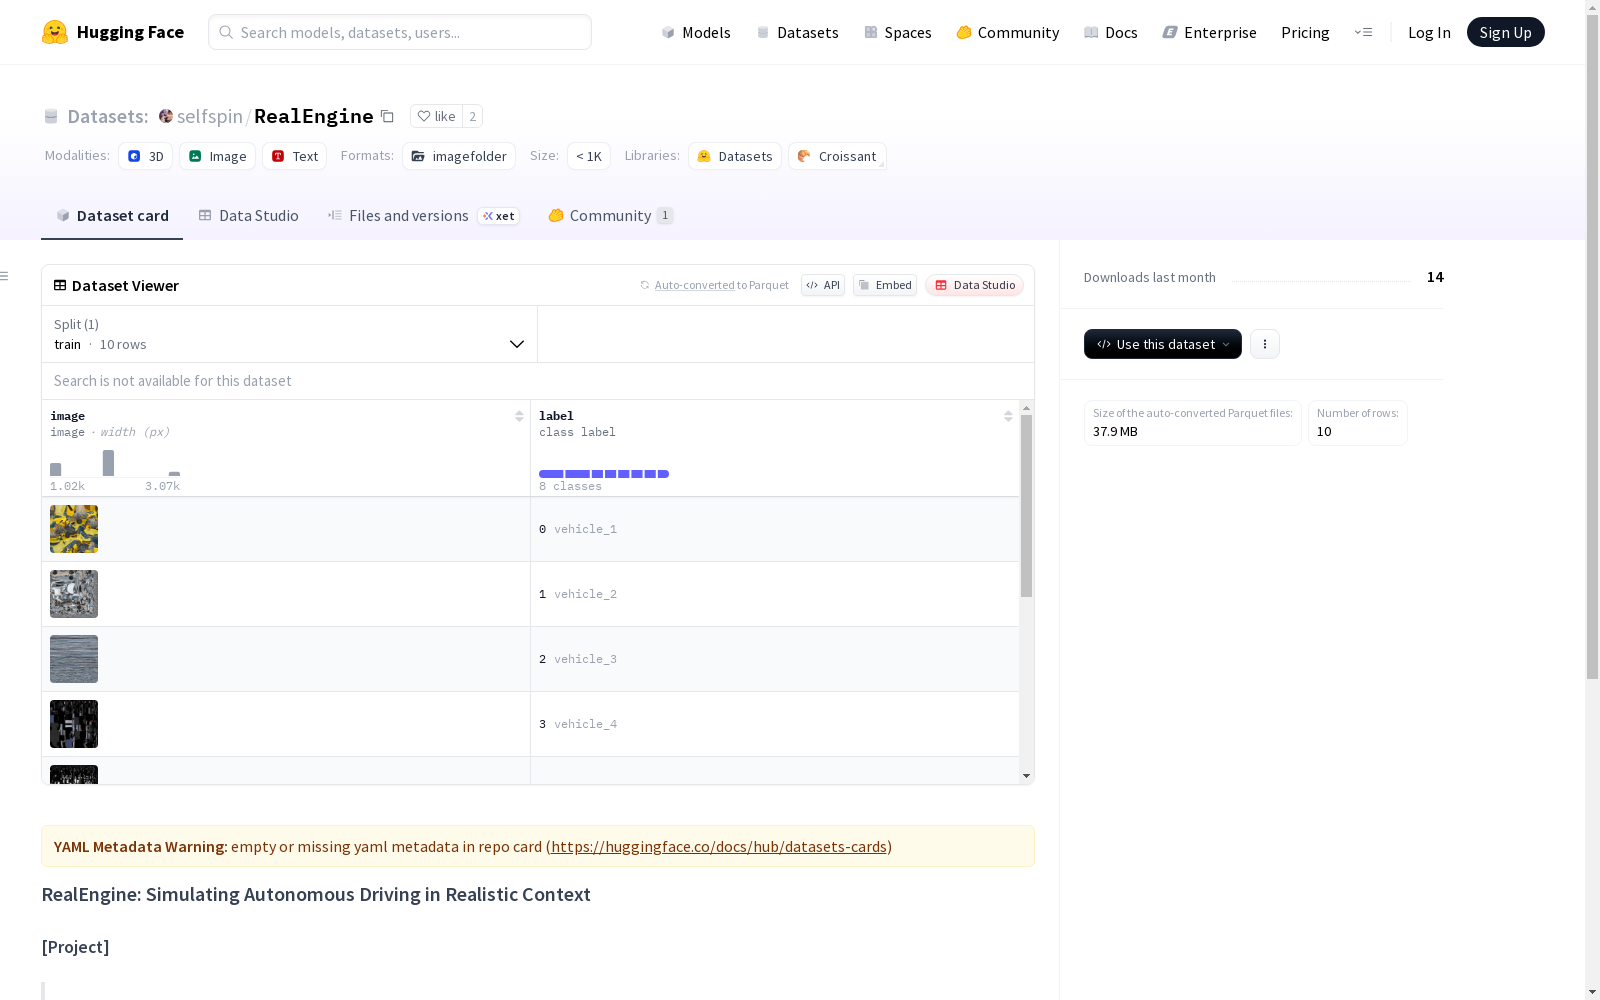This screenshot has width=1600, height=1000.
Task: Click the Embed button
Action: coord(885,285)
